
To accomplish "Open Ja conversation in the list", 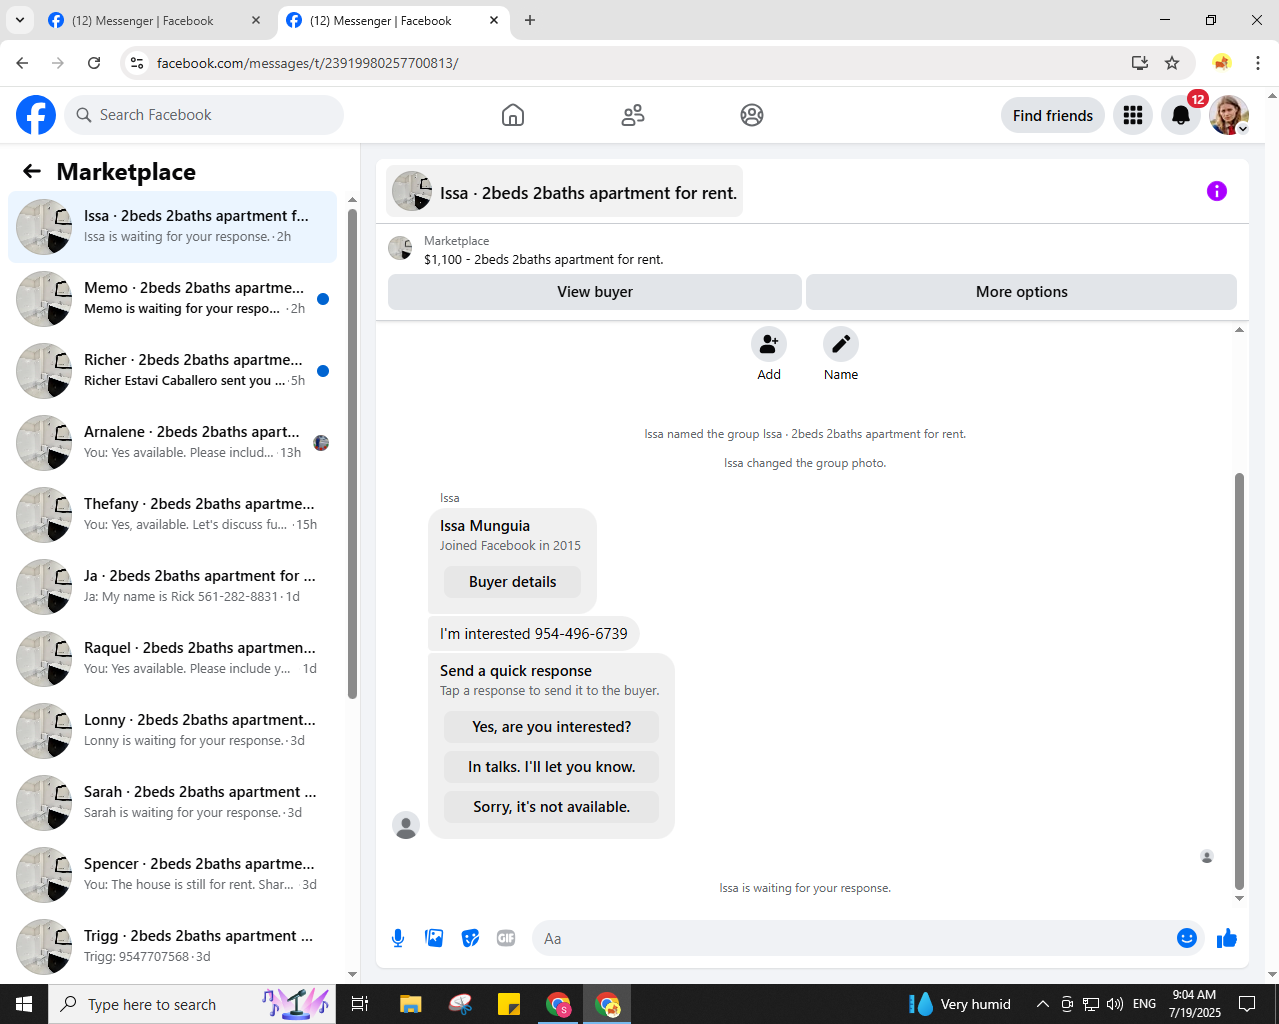I will [172, 587].
